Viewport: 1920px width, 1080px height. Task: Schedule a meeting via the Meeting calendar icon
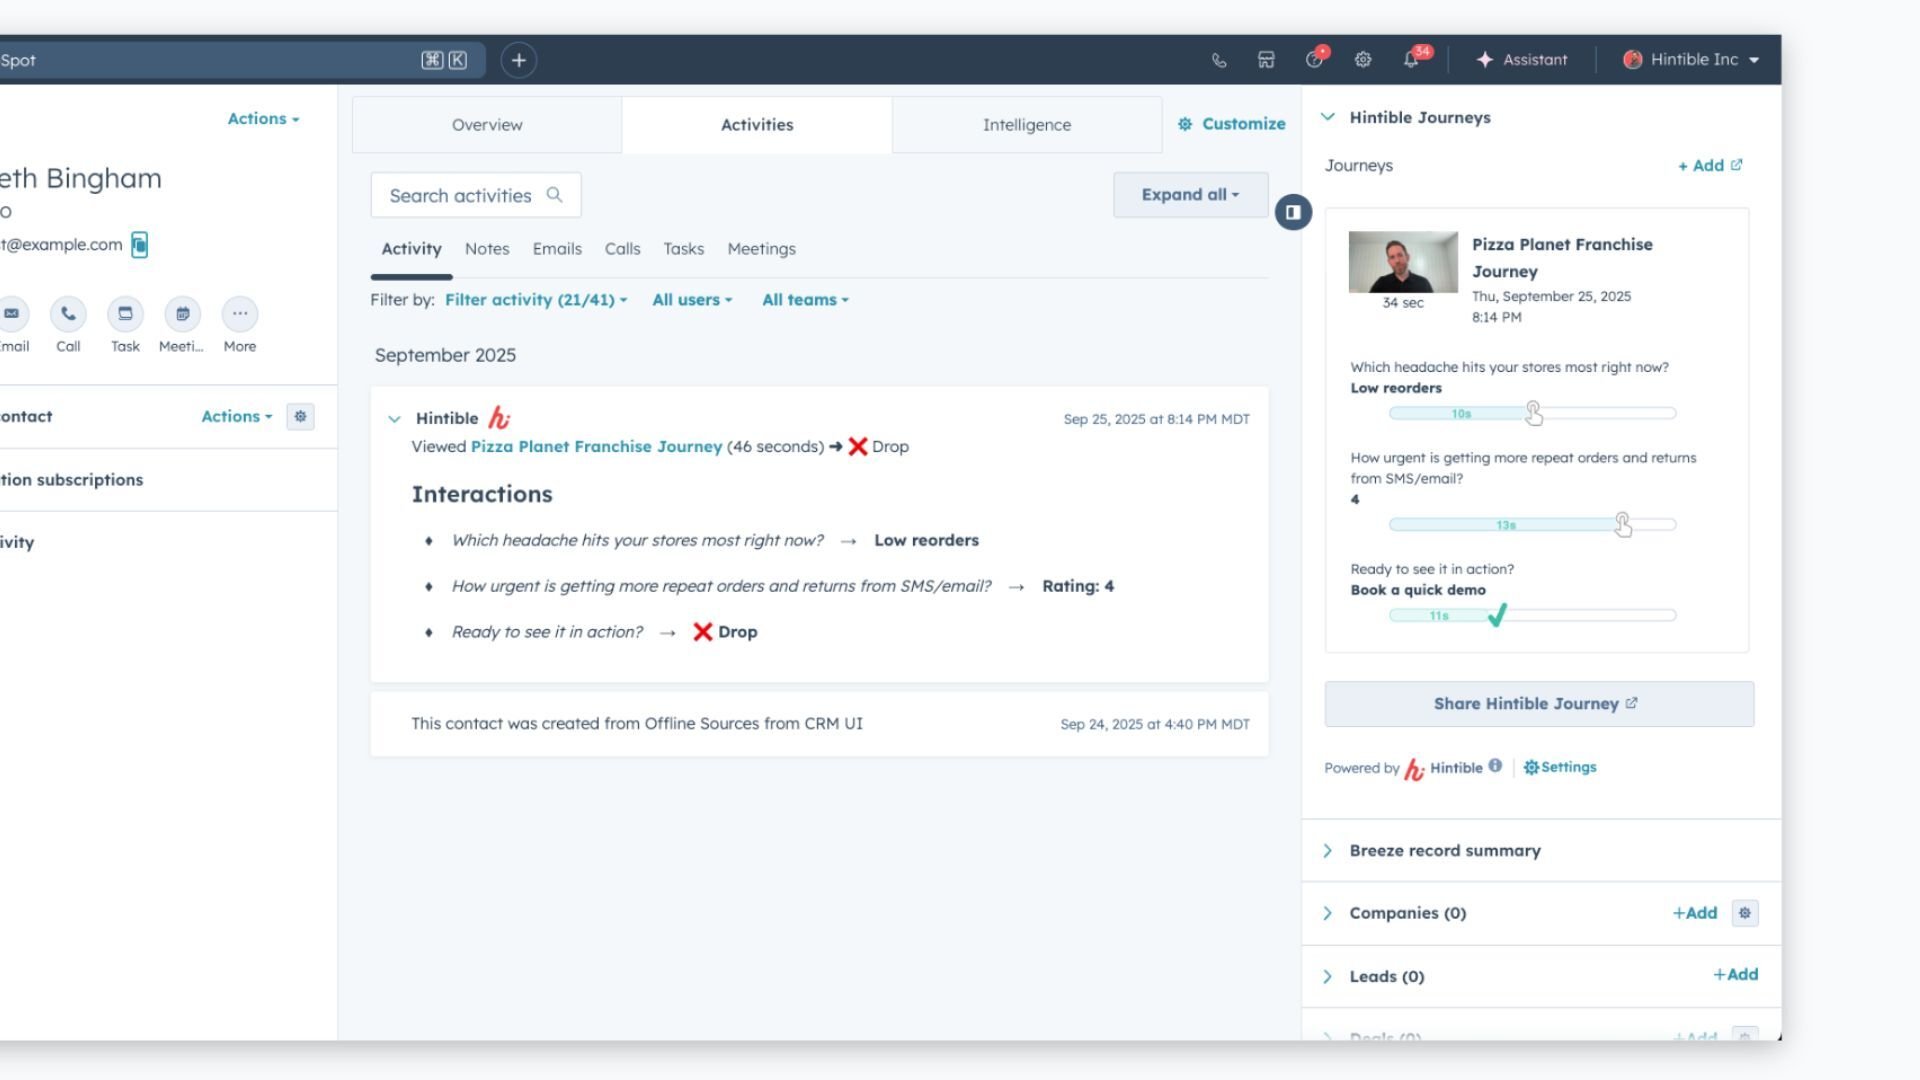182,313
